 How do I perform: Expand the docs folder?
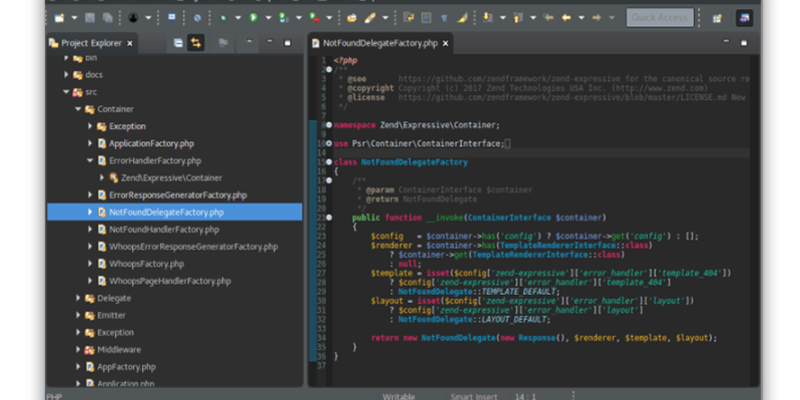pos(66,74)
